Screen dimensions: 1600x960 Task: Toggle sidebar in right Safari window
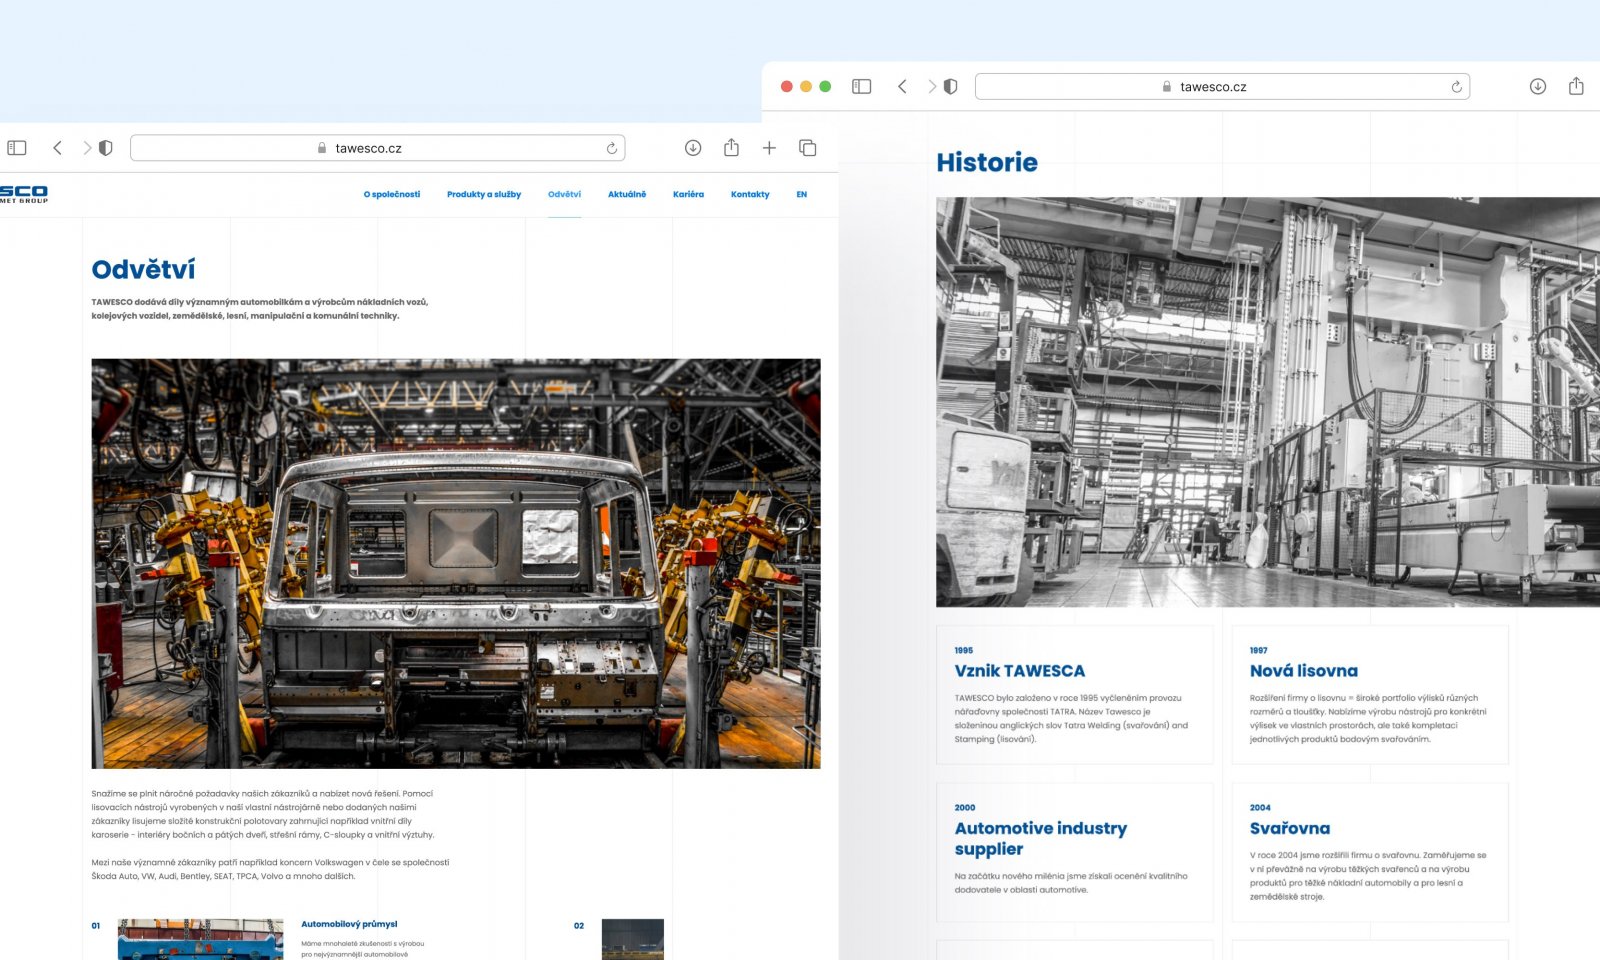click(x=861, y=87)
